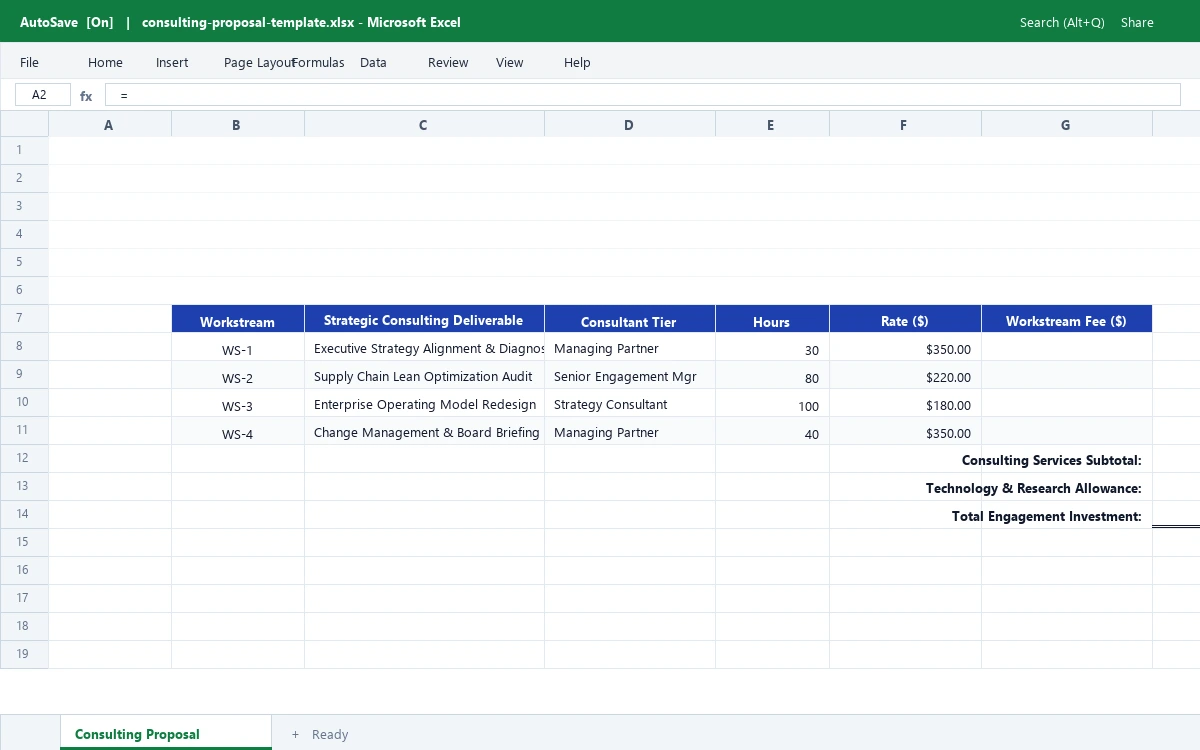Click $350.00 rate in WS-4 row

click(905, 431)
